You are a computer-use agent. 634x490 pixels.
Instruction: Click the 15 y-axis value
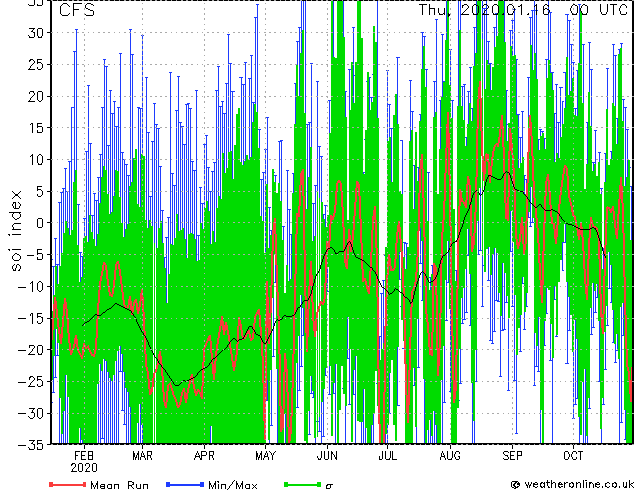[x=36, y=128]
